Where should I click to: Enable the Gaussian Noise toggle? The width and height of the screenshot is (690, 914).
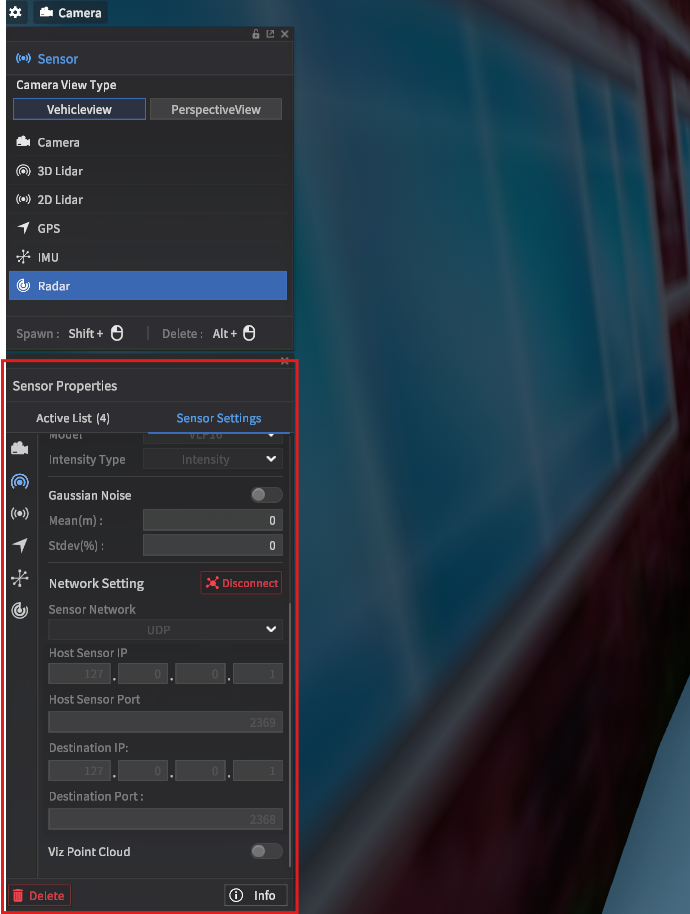(x=266, y=495)
